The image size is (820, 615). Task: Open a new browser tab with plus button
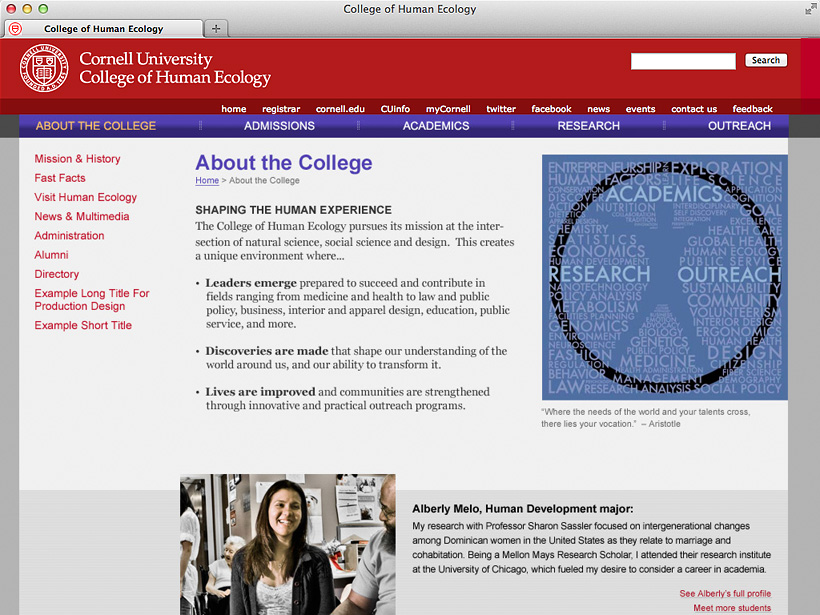[216, 29]
